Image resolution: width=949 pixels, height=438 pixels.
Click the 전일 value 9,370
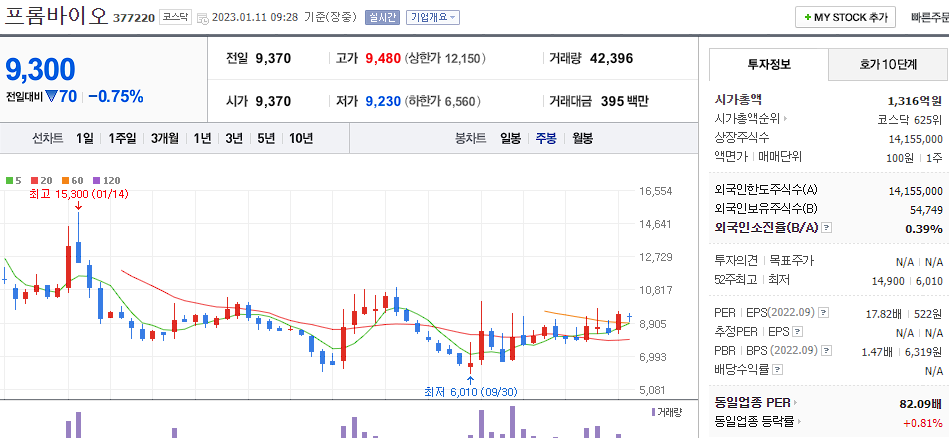click(273, 59)
